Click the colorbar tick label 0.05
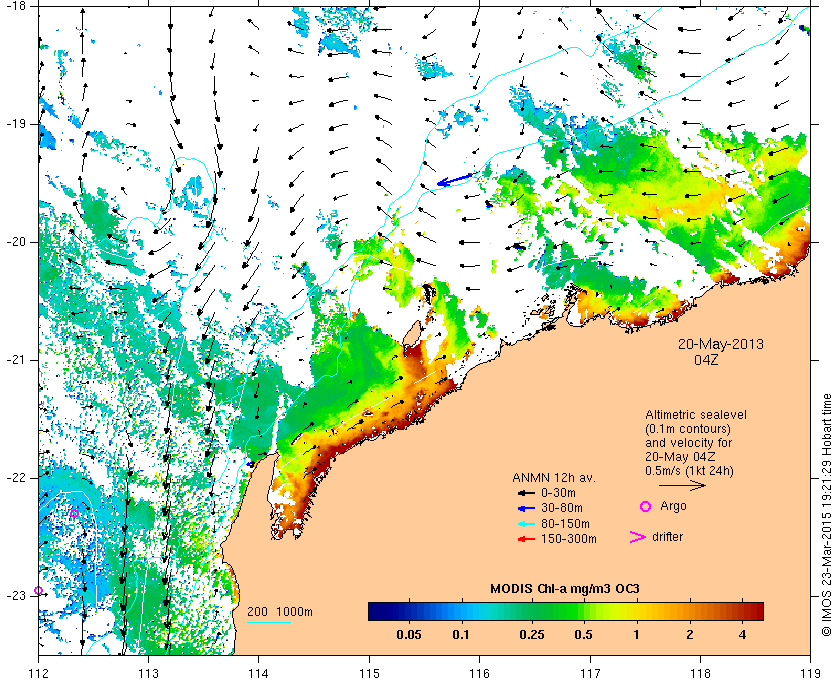The width and height of the screenshot is (840, 680). click(409, 635)
